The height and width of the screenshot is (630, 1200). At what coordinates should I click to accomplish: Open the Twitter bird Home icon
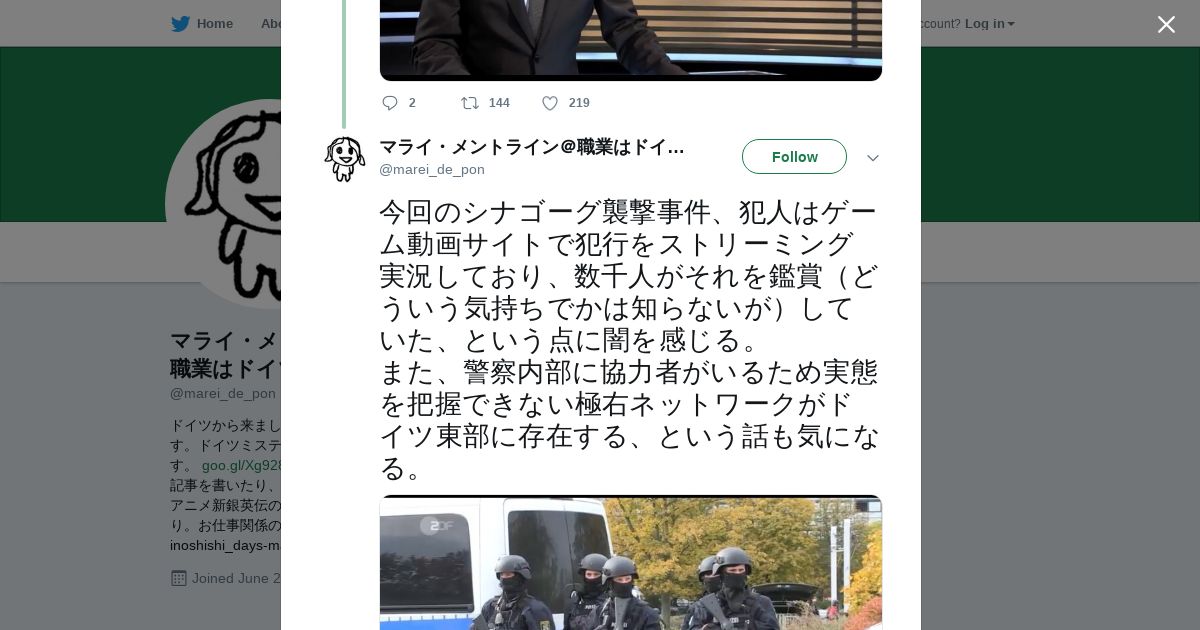tap(180, 24)
